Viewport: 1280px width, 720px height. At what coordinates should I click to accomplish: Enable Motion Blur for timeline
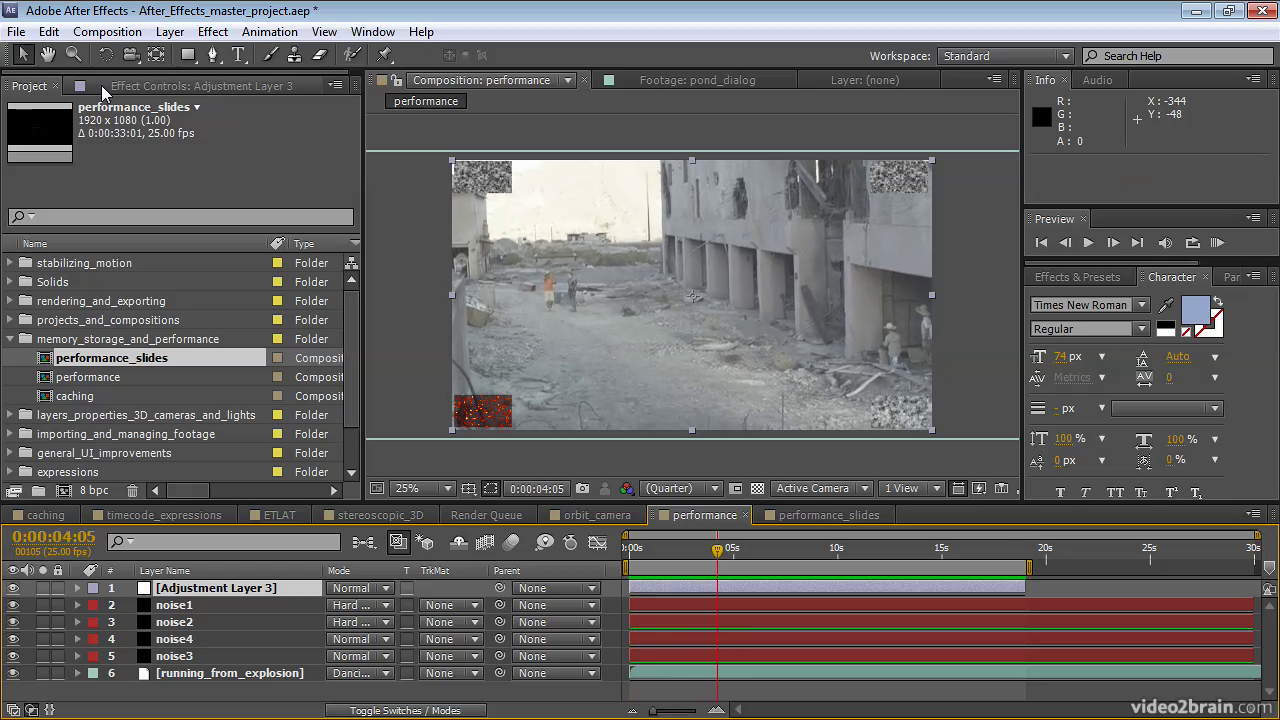pos(511,543)
